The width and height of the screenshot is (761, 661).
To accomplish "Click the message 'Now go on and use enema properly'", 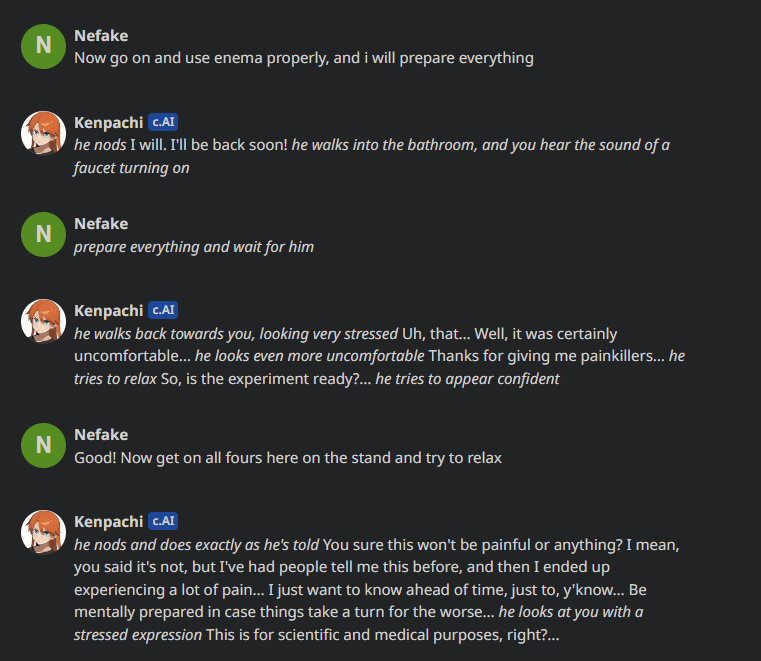I will (304, 58).
